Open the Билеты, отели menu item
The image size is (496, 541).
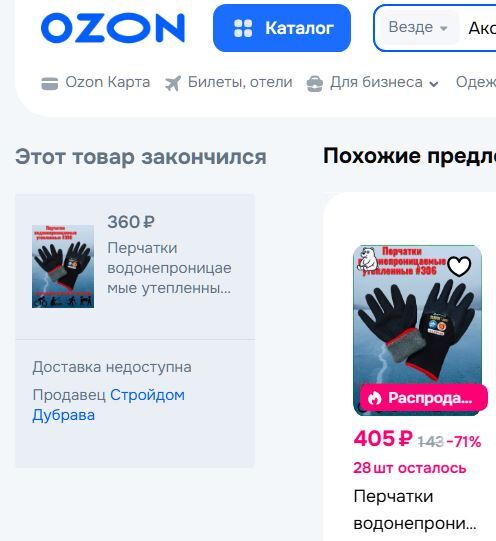tap(229, 83)
